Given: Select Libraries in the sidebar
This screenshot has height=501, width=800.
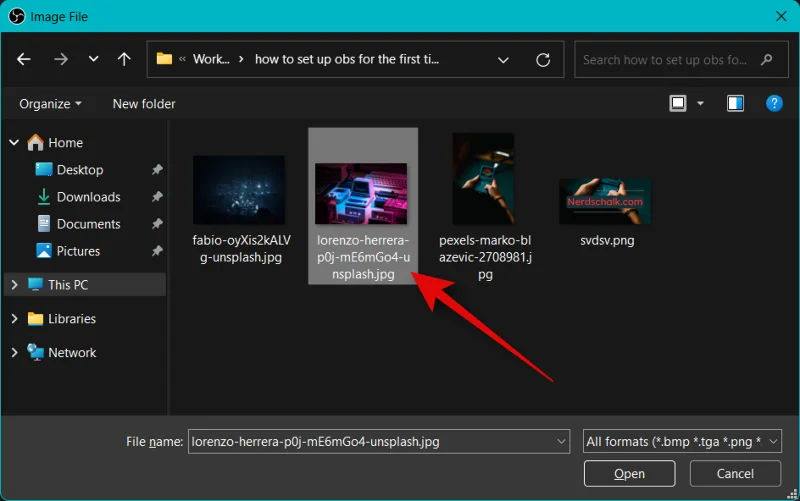Looking at the screenshot, I should click(71, 319).
